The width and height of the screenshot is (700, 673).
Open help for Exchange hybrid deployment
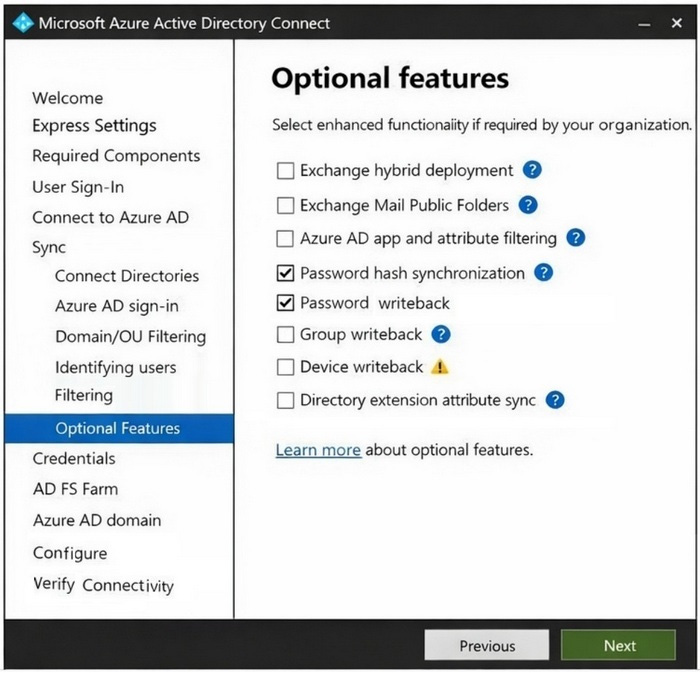(532, 170)
